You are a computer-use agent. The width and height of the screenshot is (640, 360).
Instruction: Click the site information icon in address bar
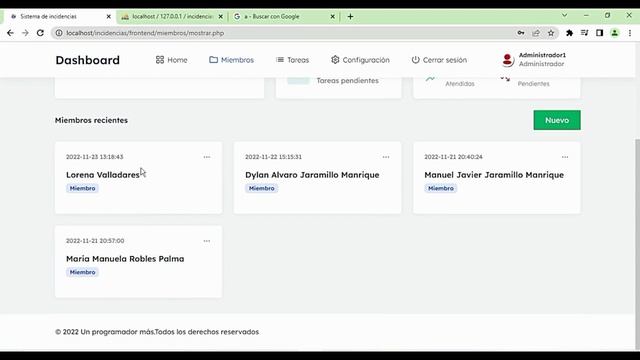(59, 33)
